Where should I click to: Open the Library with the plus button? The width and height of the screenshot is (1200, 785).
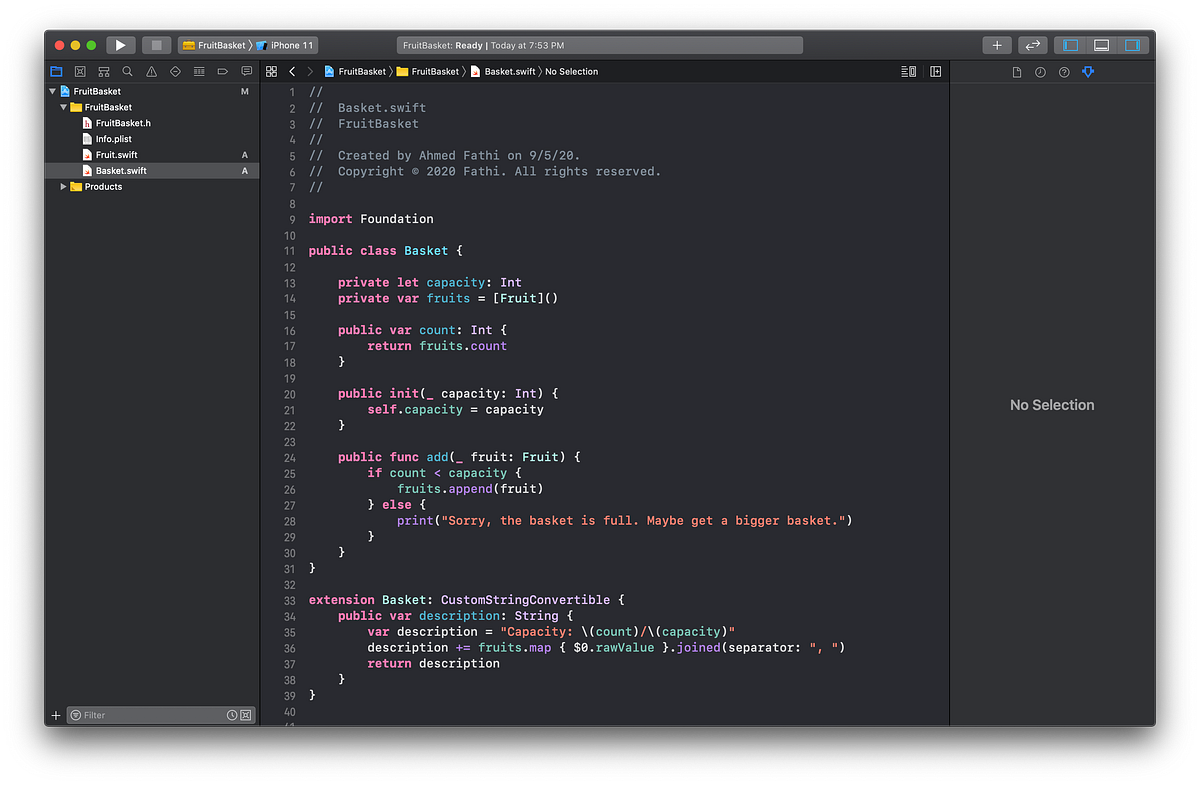point(996,44)
